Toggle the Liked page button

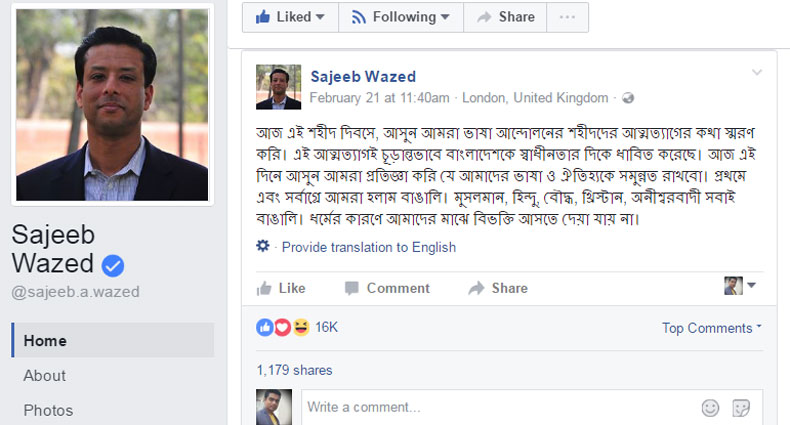[x=290, y=17]
